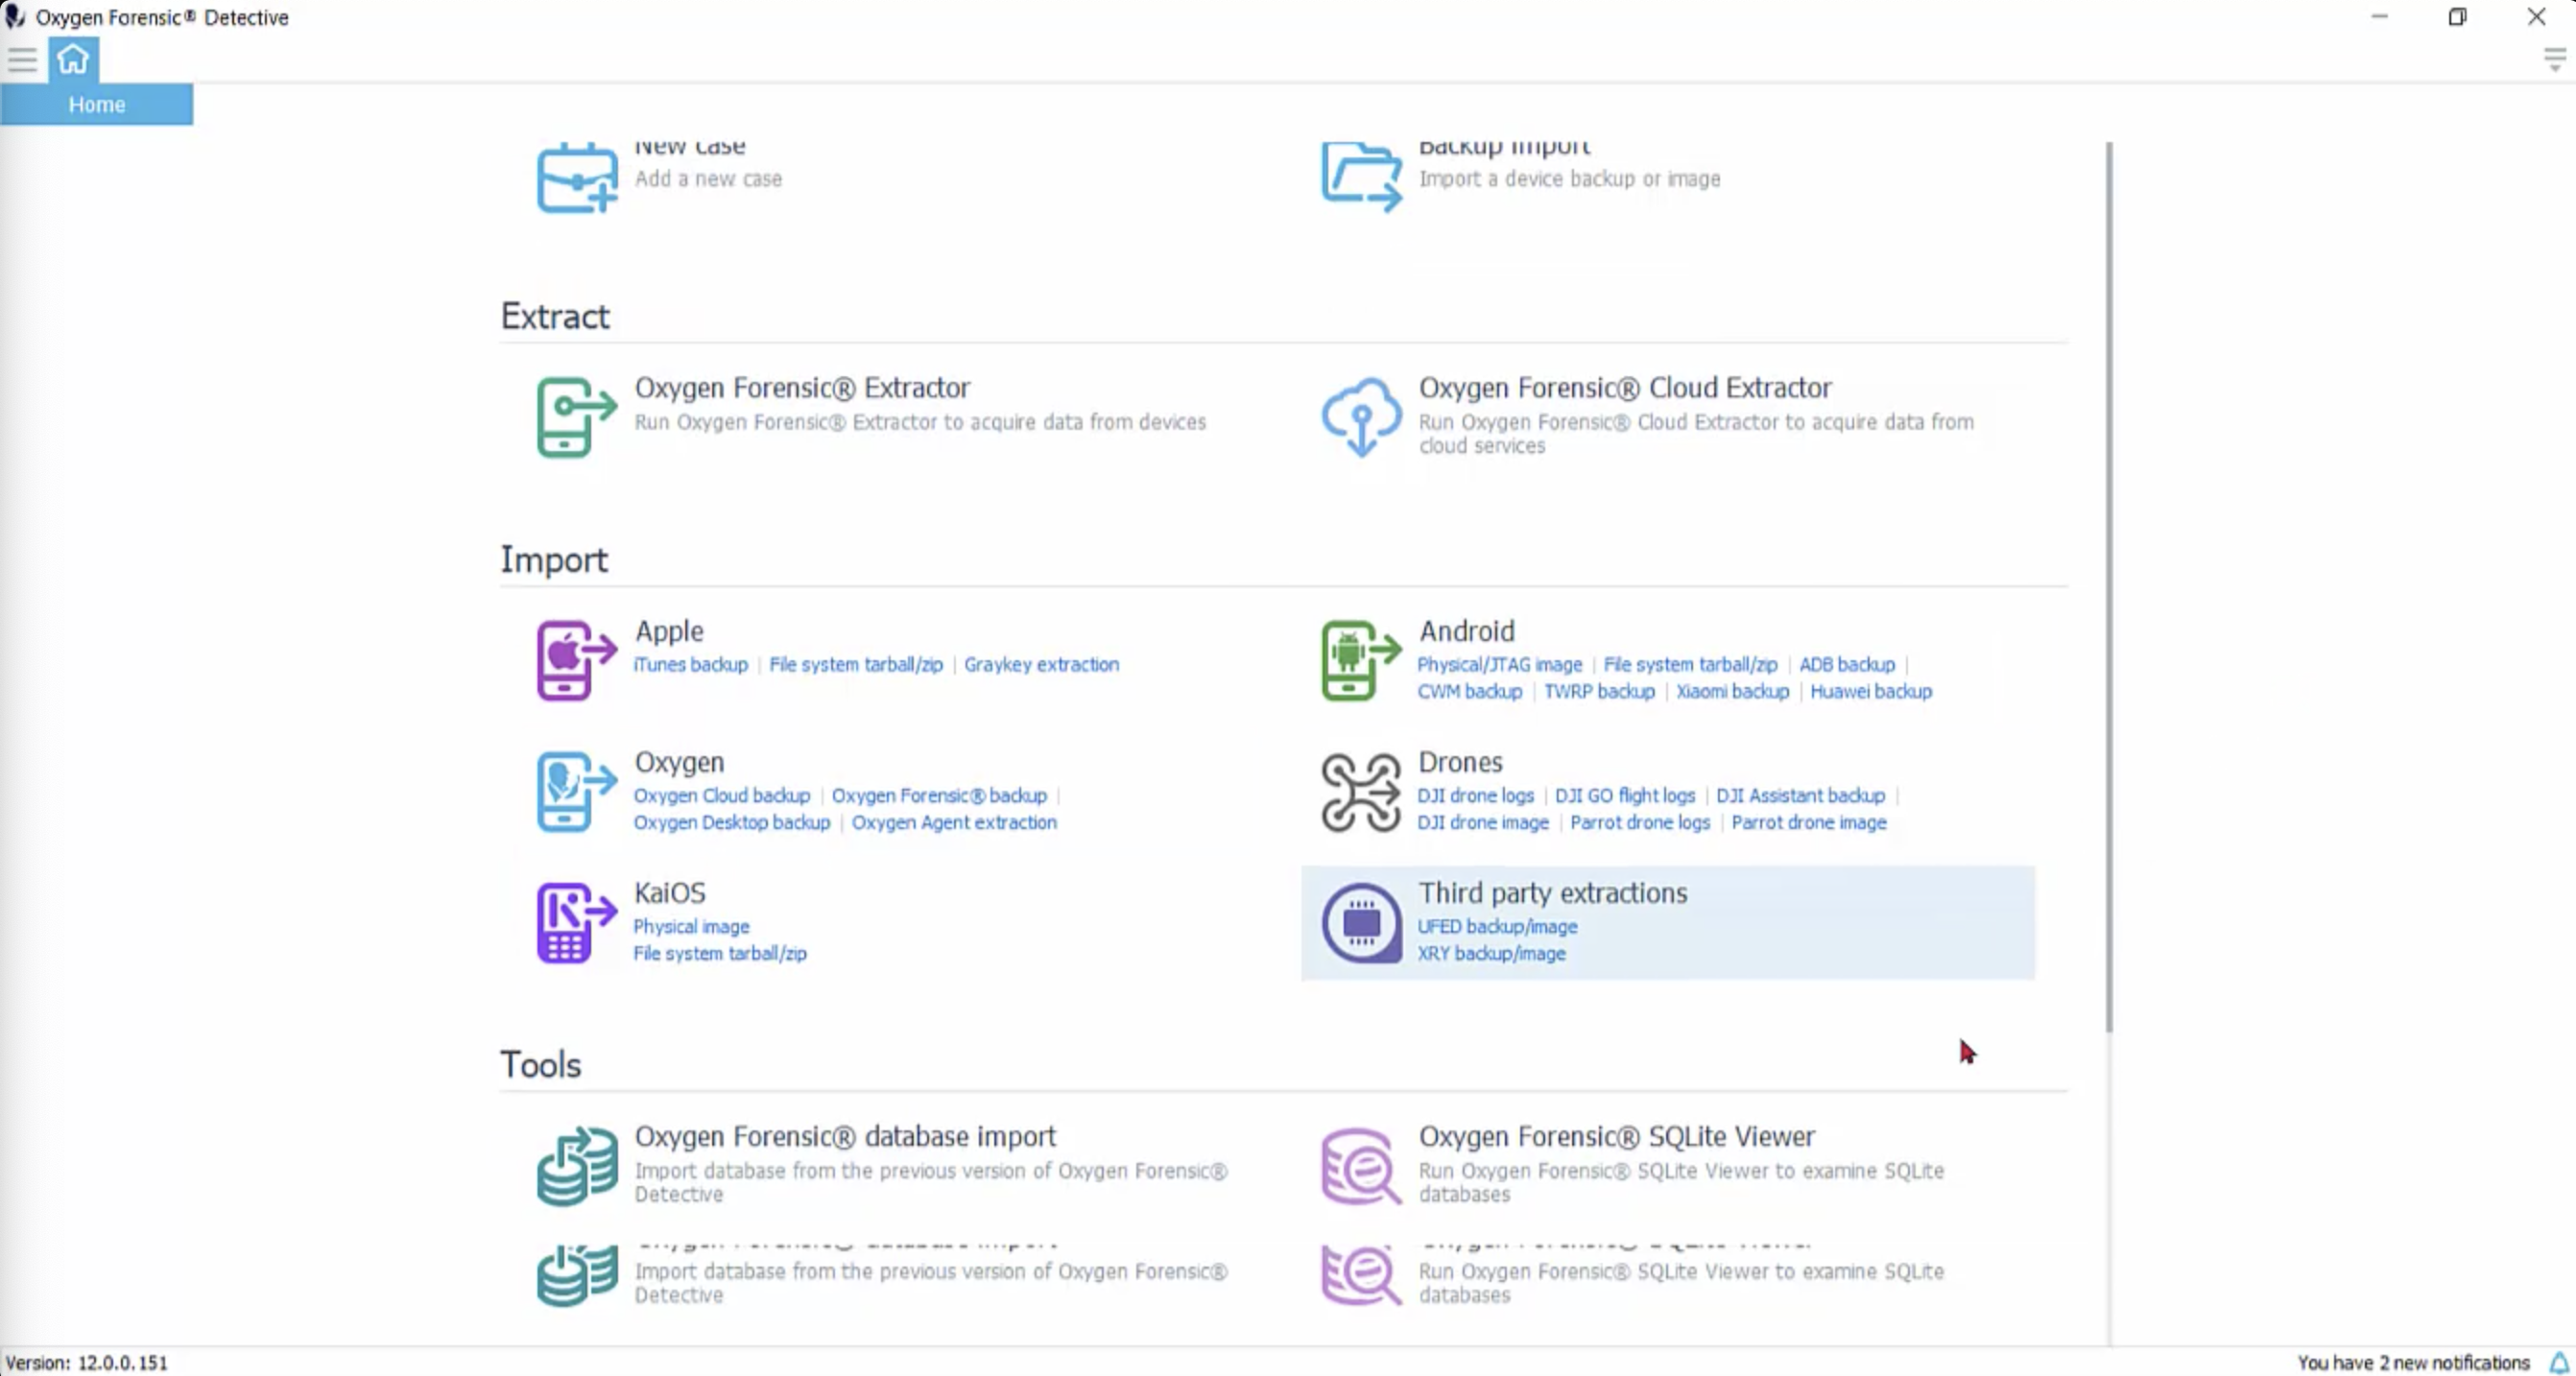Launch upper Oxygen Forensic SQLite Viewer title

point(1616,1136)
